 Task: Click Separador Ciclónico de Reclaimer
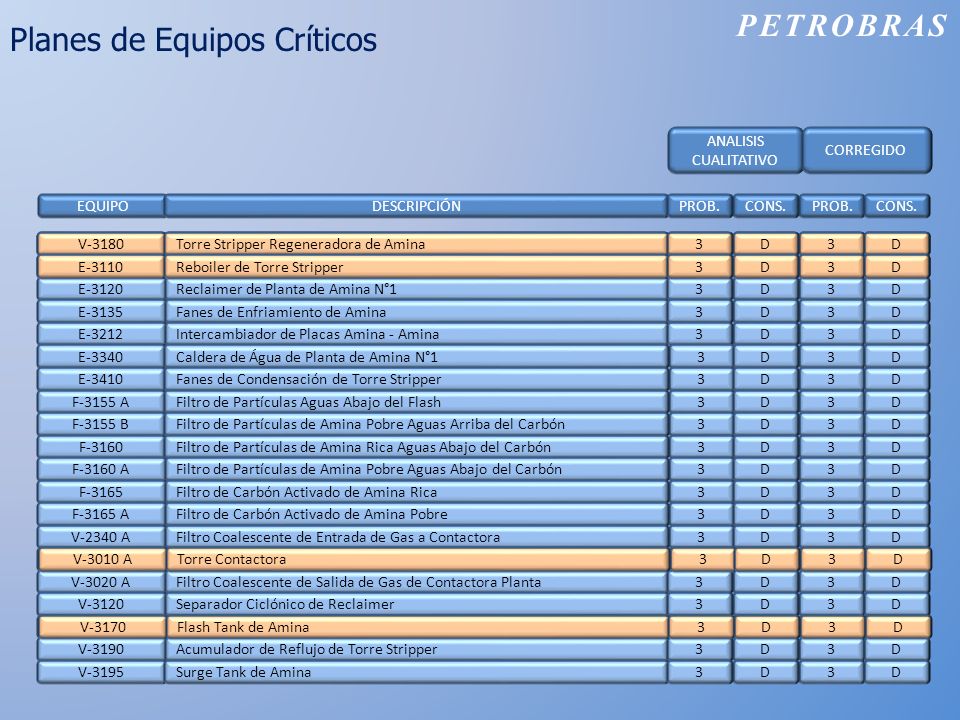point(416,604)
